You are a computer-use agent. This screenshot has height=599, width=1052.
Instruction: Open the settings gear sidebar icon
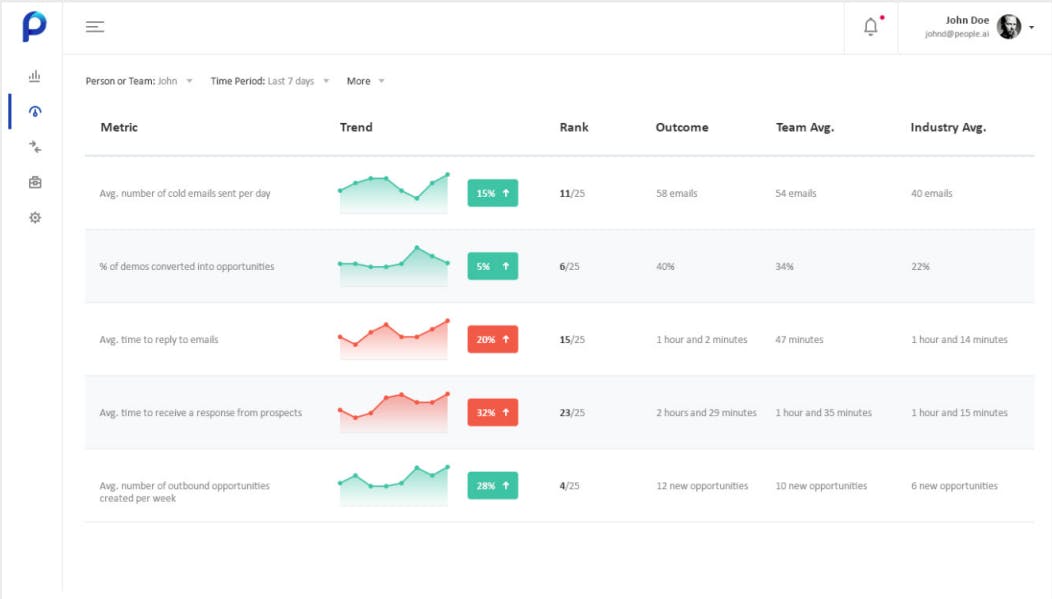[x=35, y=217]
